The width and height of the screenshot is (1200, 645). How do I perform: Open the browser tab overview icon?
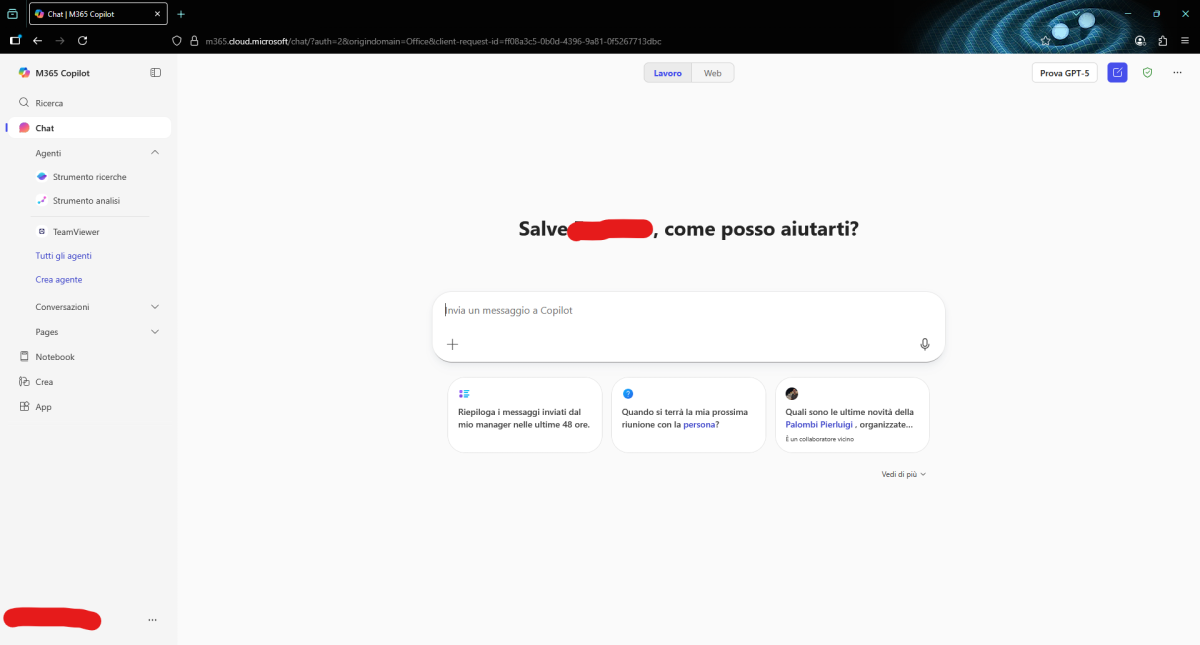pyautogui.click(x=13, y=14)
